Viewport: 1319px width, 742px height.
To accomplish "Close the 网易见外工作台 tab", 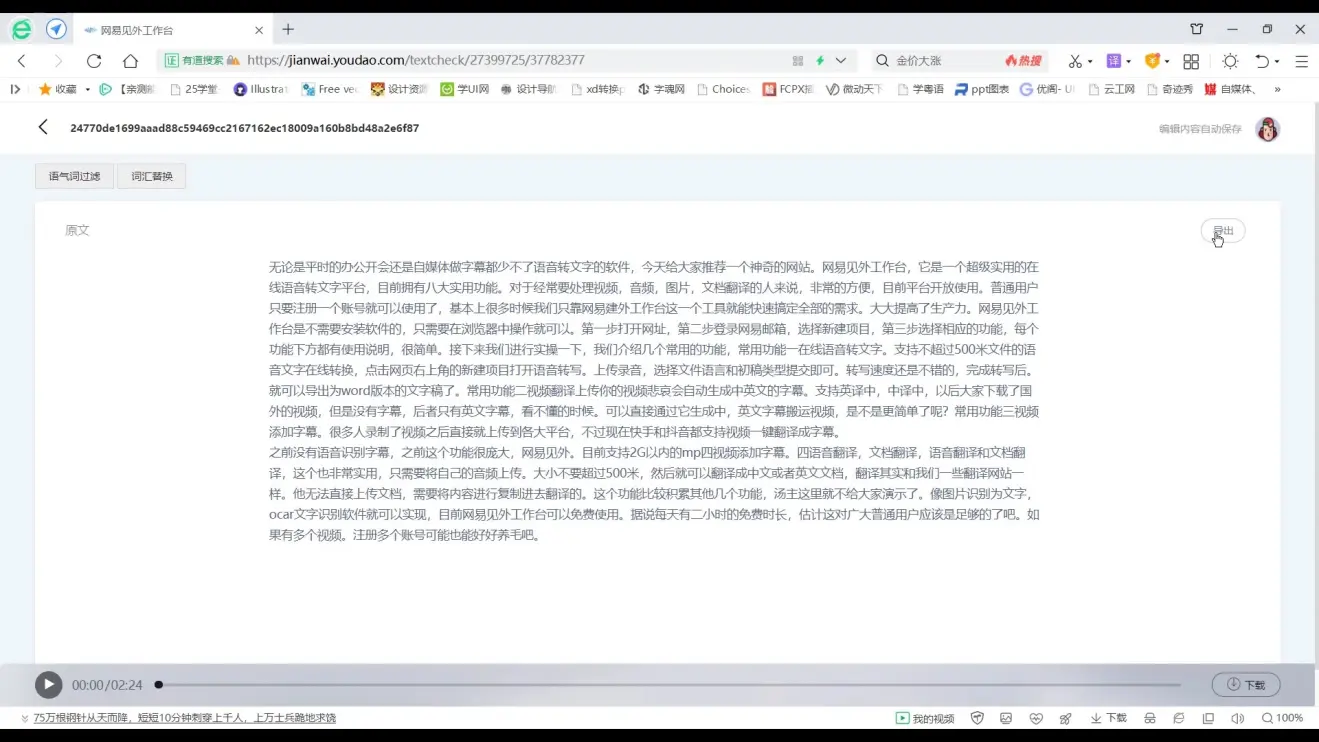I will [x=260, y=30].
